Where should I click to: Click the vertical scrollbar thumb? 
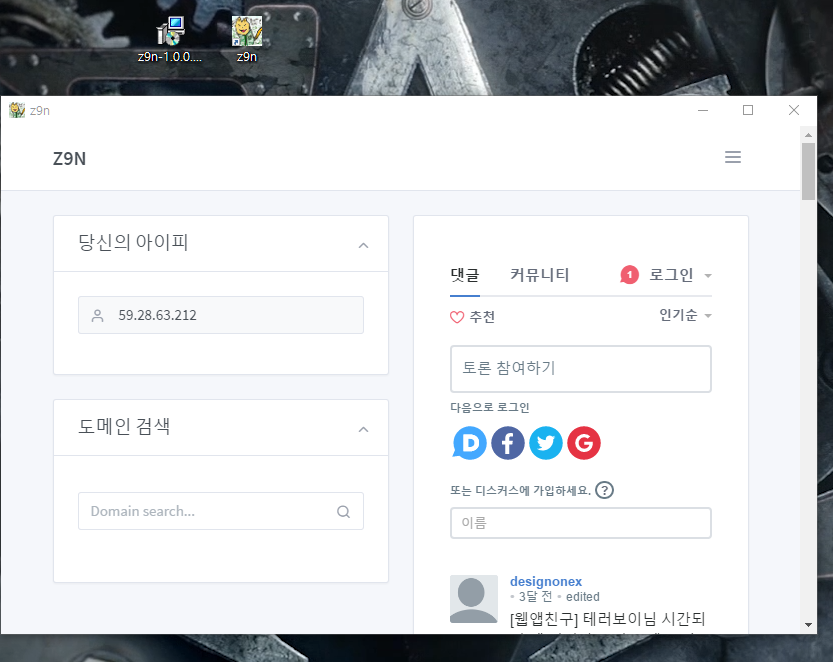(809, 172)
